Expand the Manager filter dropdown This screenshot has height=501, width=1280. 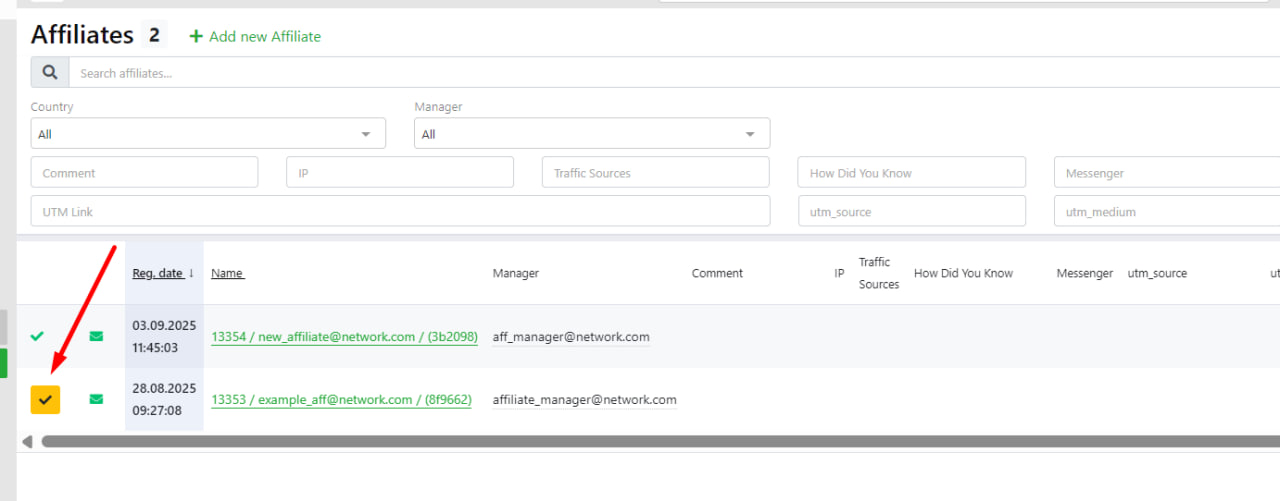tap(592, 134)
